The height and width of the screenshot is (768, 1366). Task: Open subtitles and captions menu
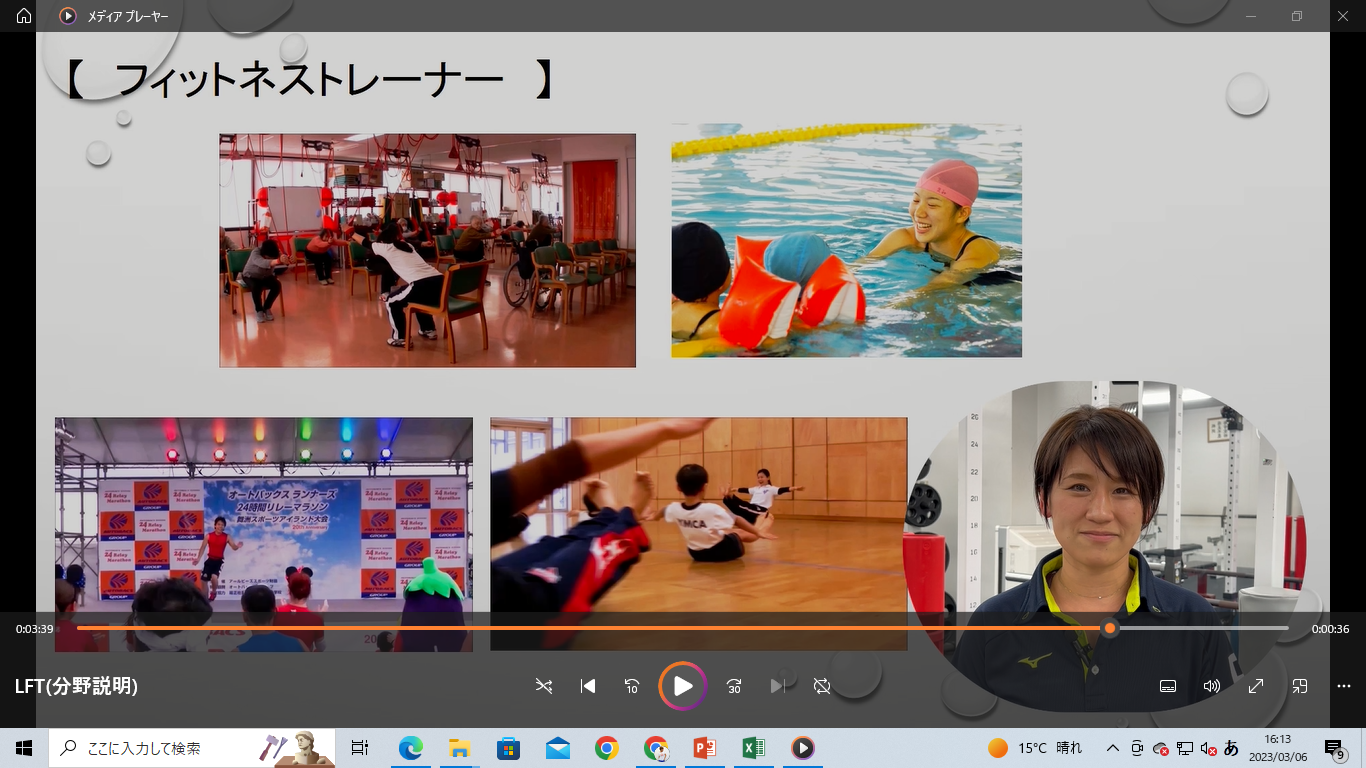[x=1167, y=686]
